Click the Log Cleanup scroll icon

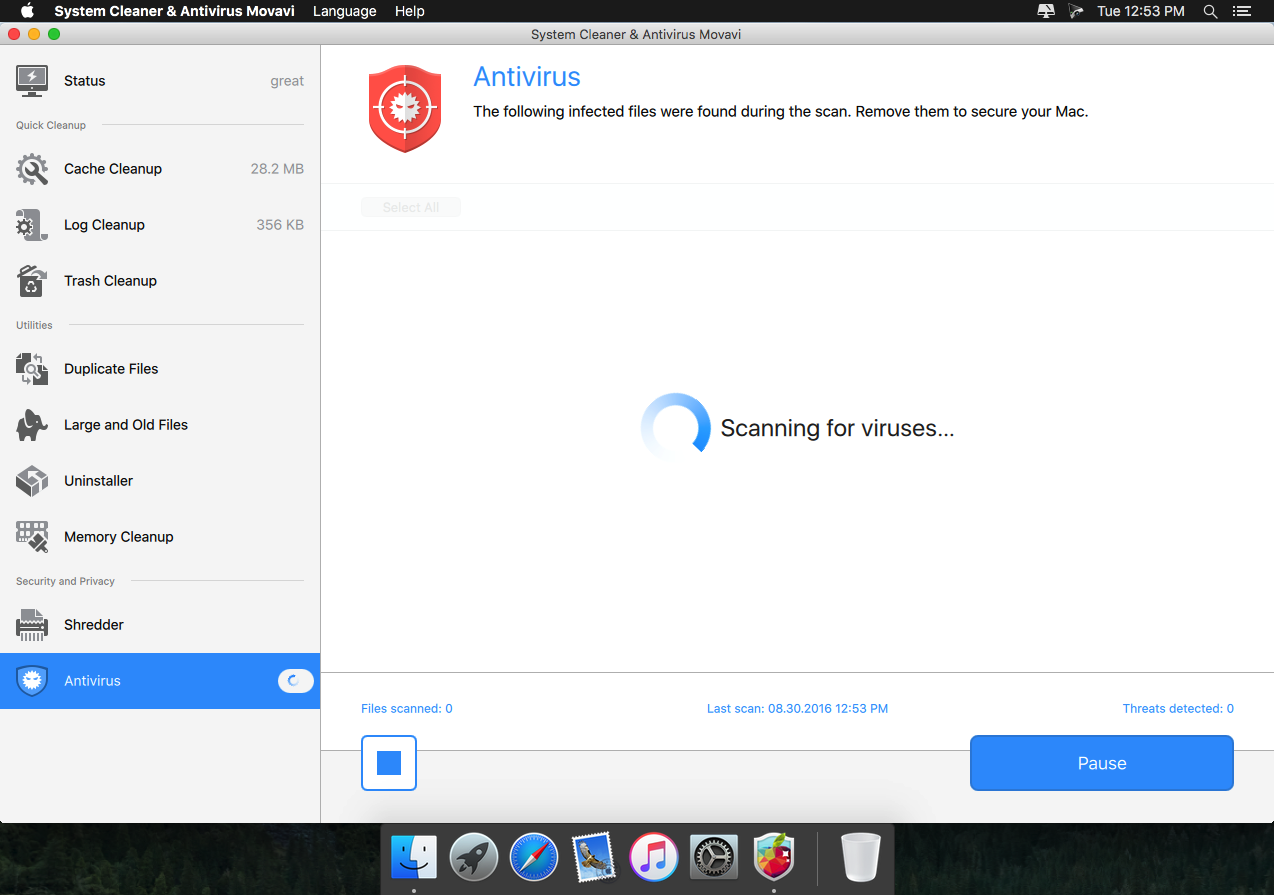click(x=32, y=225)
